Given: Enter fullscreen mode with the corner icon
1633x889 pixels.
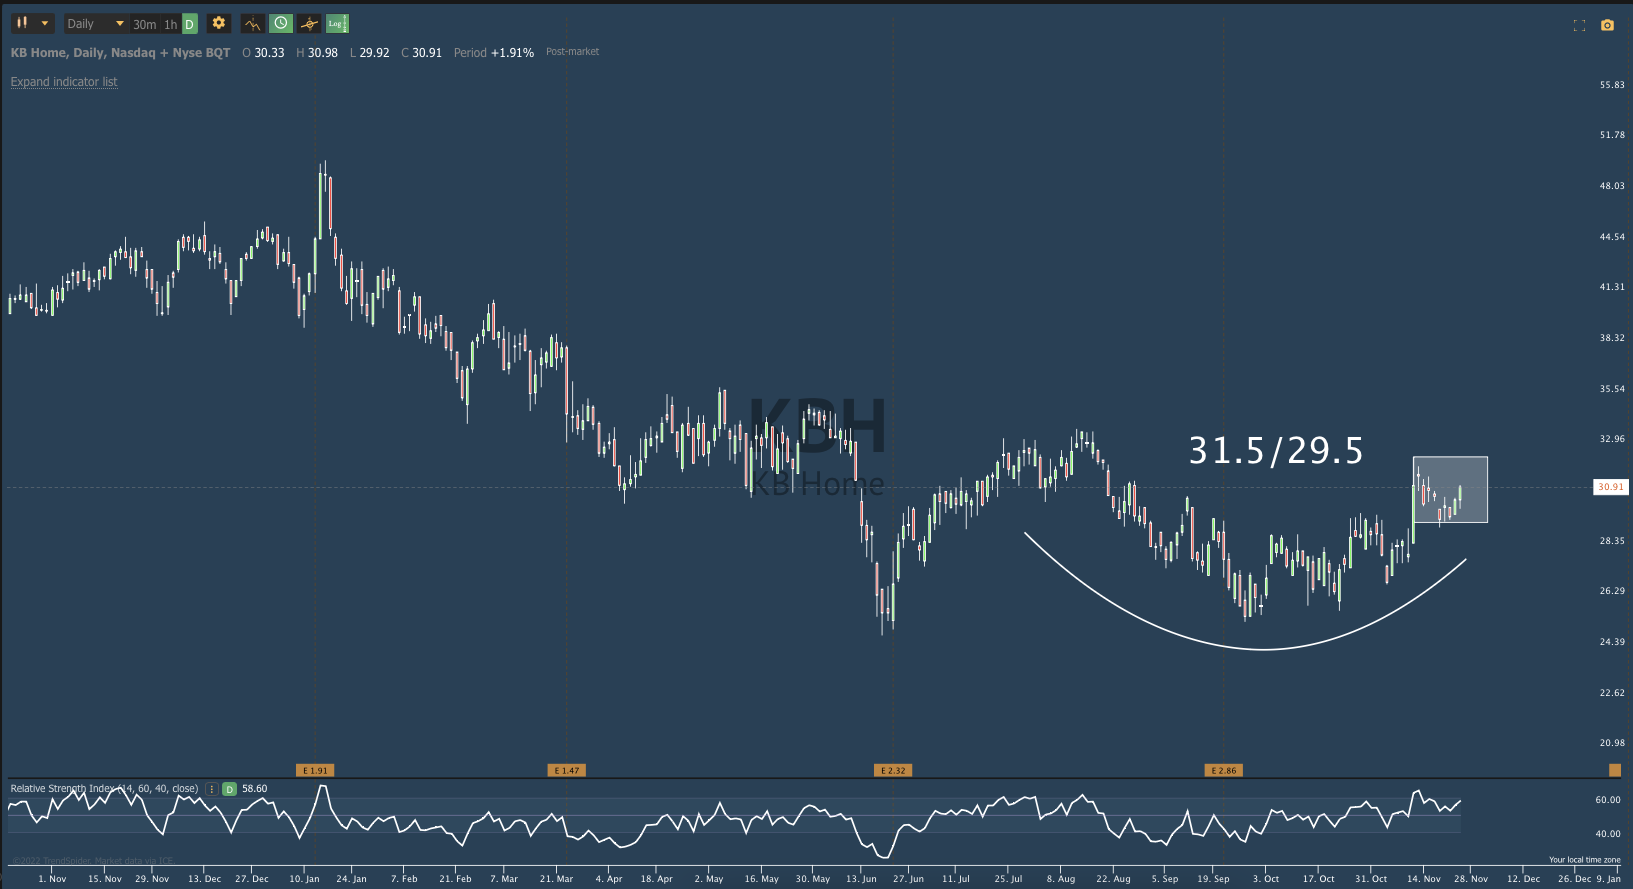Looking at the screenshot, I should [1580, 25].
